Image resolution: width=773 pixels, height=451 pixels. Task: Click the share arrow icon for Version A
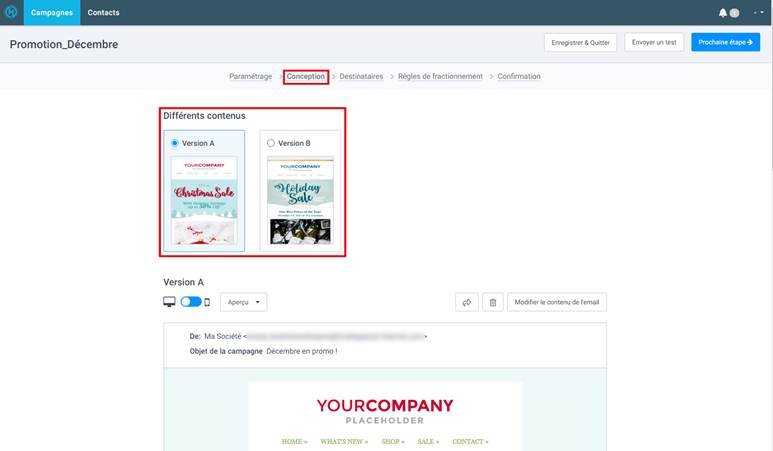pyautogui.click(x=466, y=302)
